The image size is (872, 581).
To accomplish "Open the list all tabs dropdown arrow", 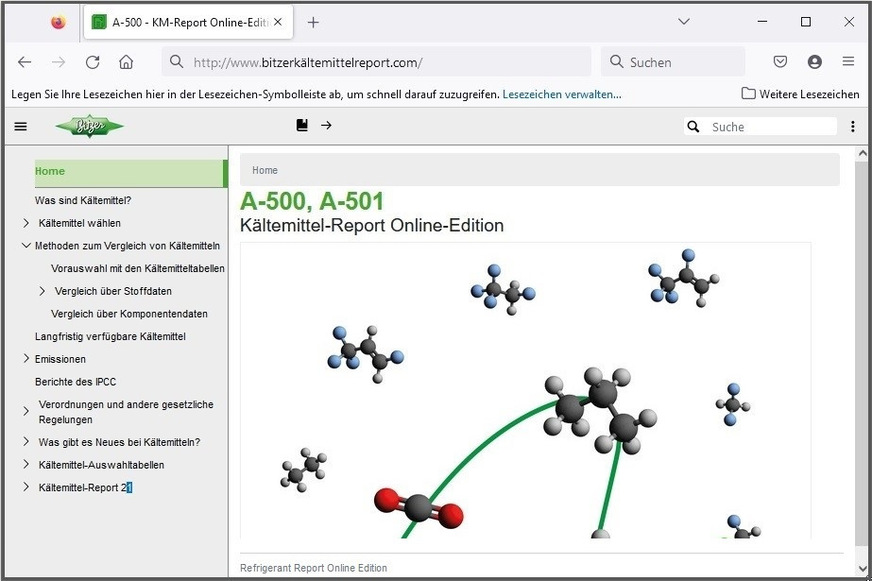I will point(684,22).
